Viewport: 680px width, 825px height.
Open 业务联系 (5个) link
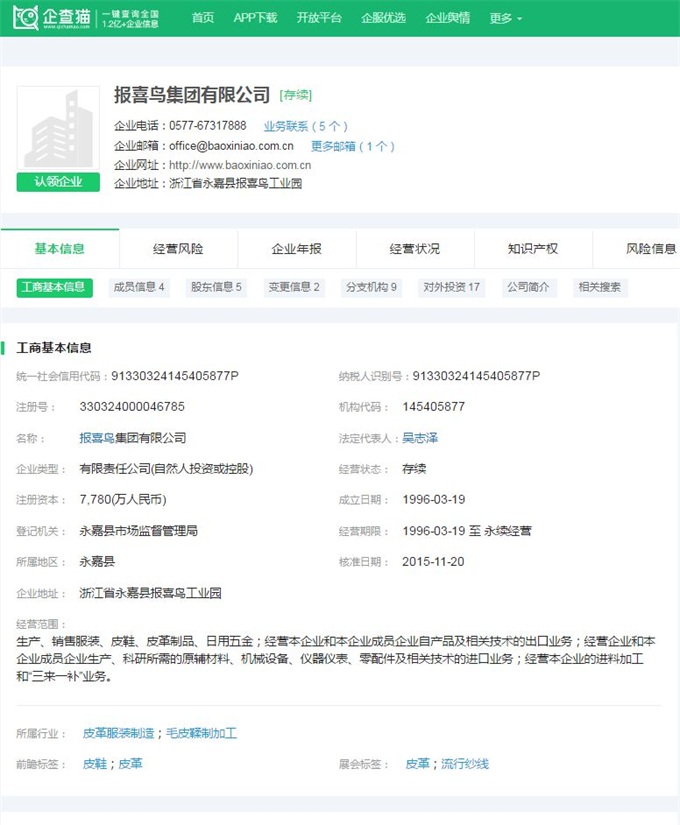tap(305, 126)
